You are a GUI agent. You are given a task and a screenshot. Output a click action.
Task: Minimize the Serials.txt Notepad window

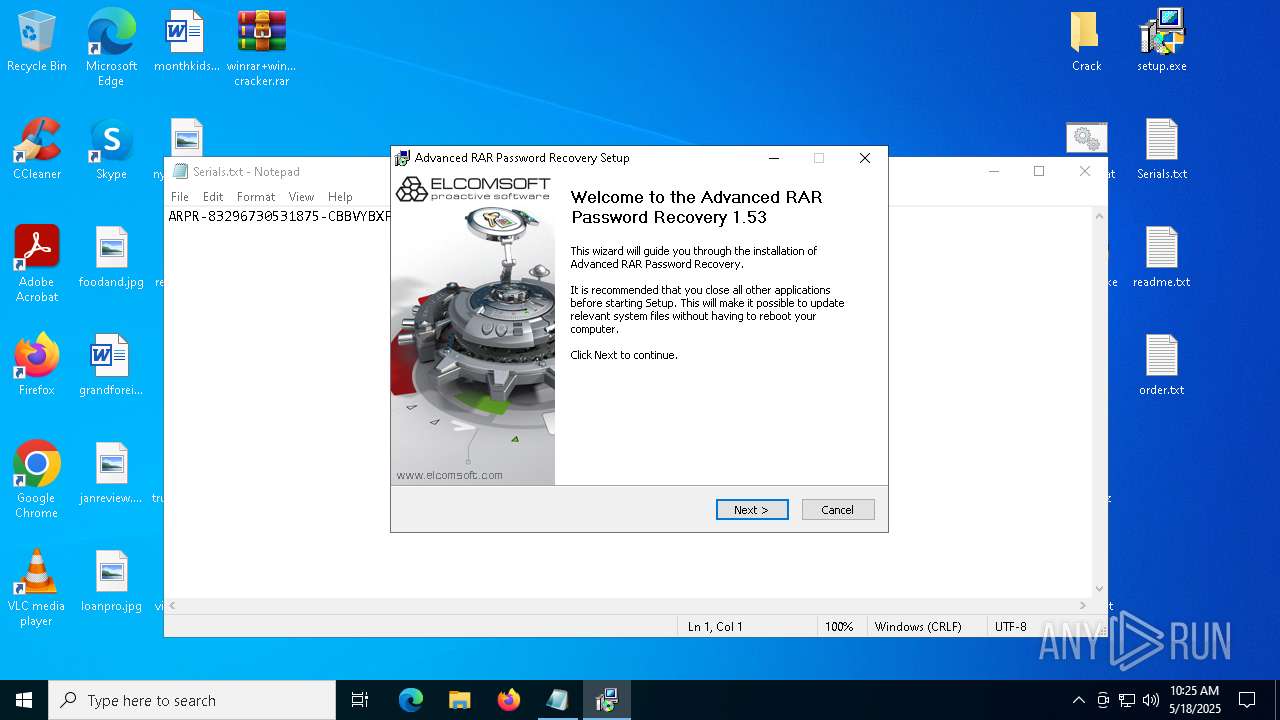tap(994, 171)
